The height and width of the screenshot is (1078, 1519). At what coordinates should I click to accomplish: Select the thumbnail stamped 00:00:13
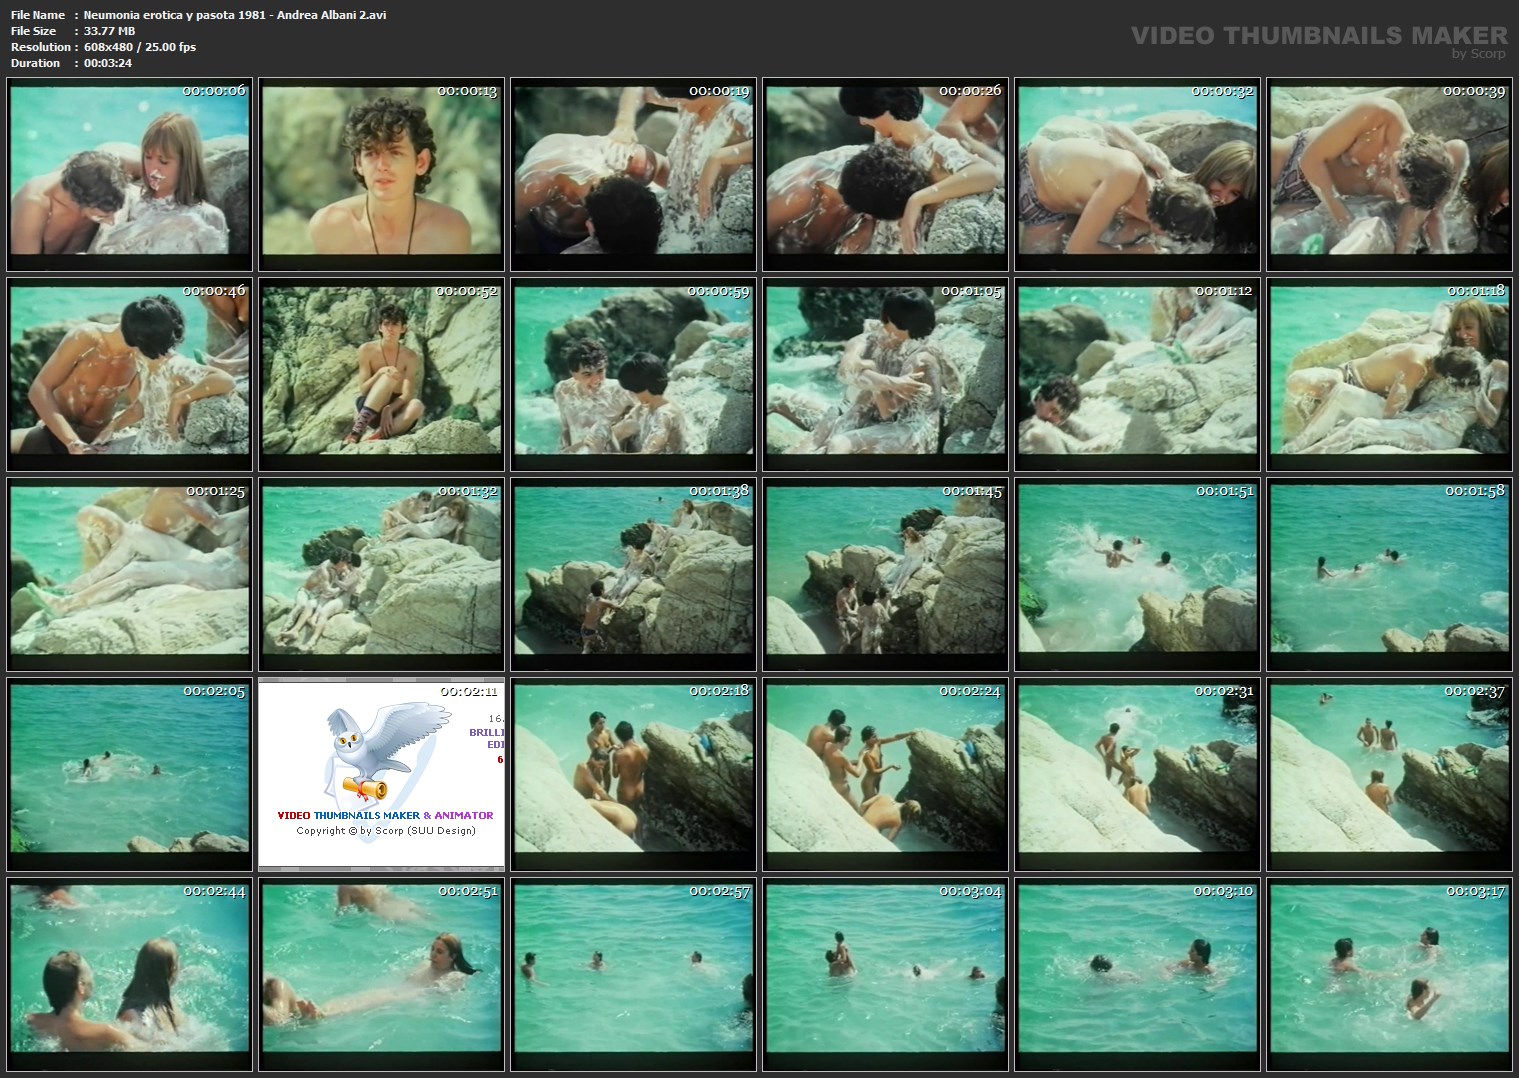click(382, 175)
